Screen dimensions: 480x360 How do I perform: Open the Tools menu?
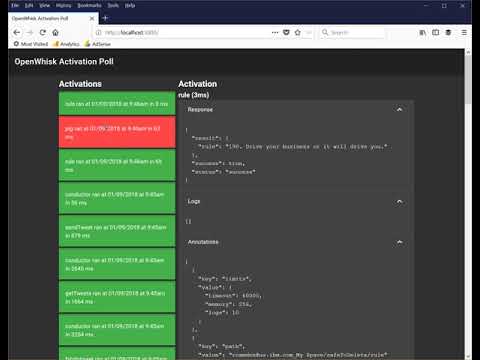point(113,5)
